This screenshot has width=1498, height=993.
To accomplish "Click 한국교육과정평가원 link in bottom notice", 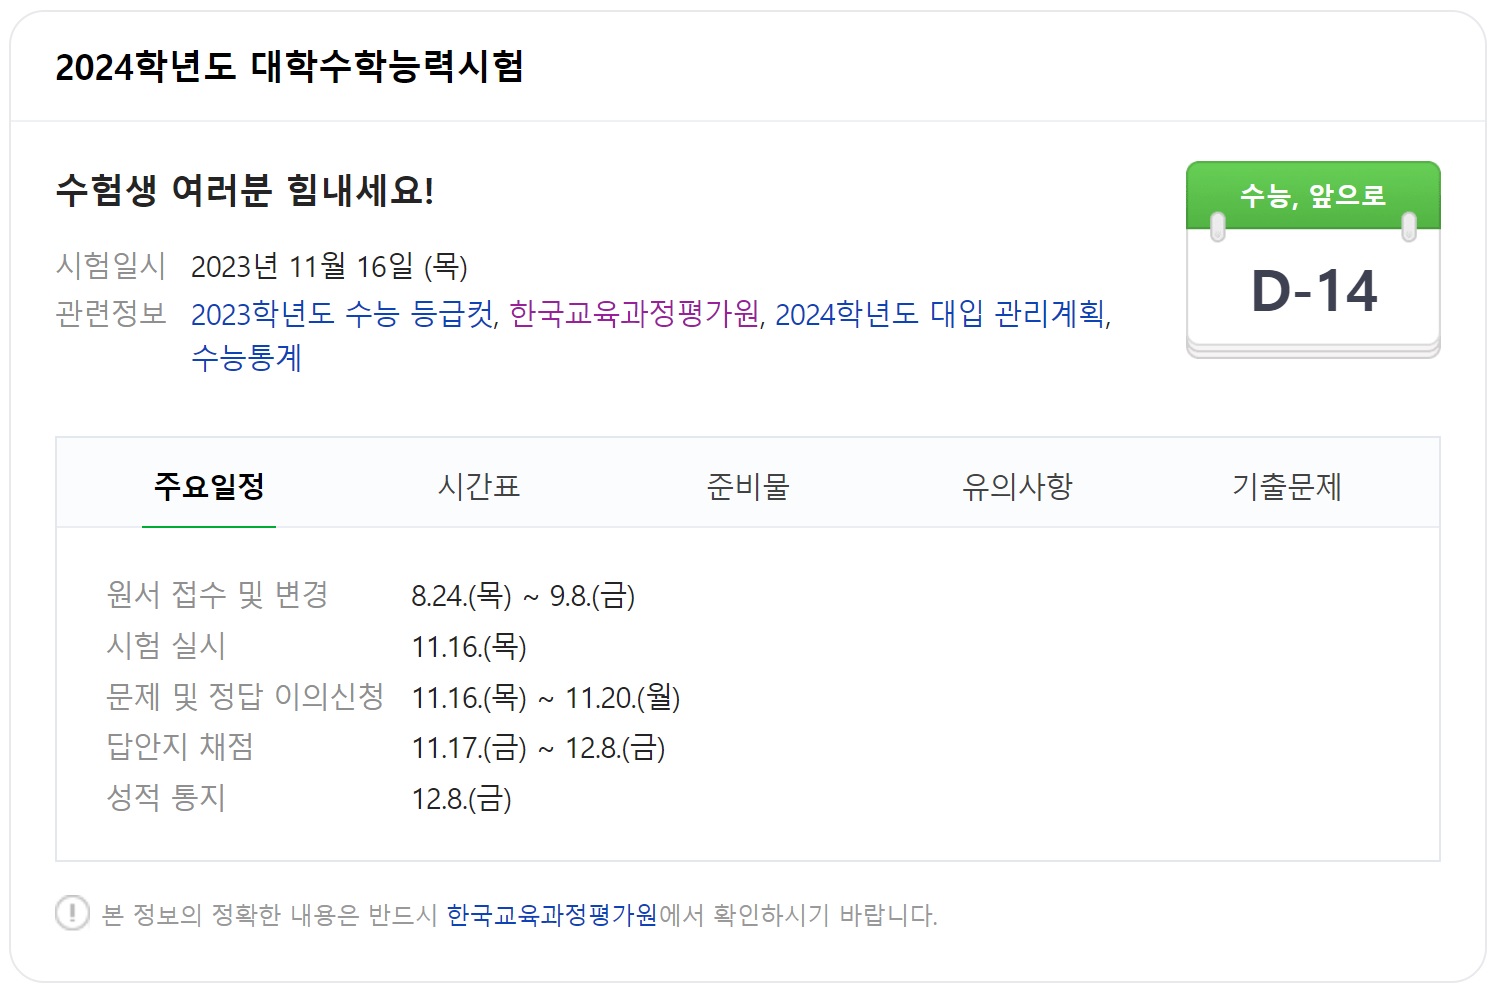I will tap(552, 913).
